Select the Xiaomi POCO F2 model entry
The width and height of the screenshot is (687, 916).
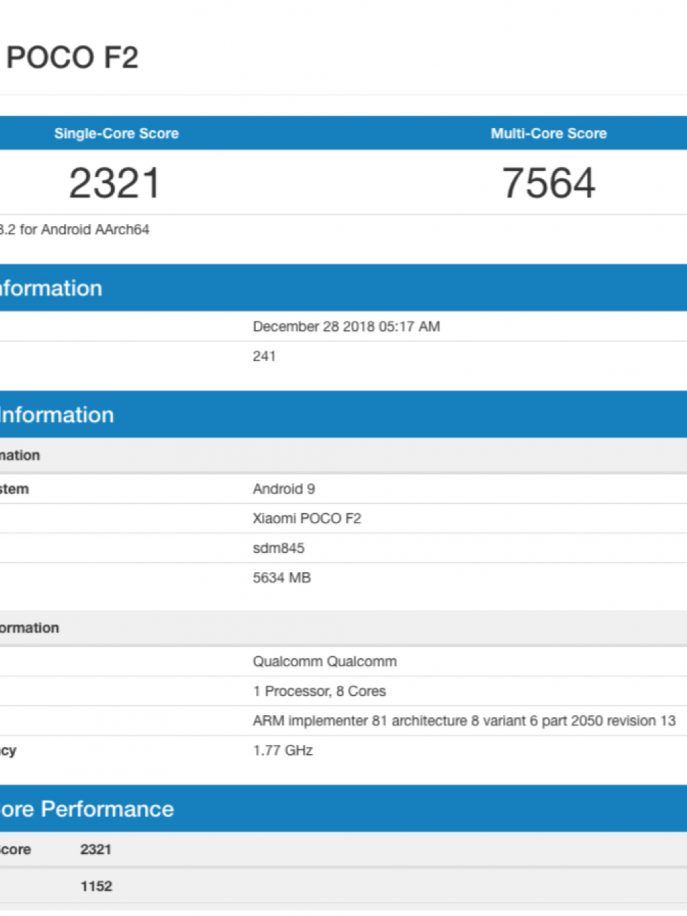(307, 518)
